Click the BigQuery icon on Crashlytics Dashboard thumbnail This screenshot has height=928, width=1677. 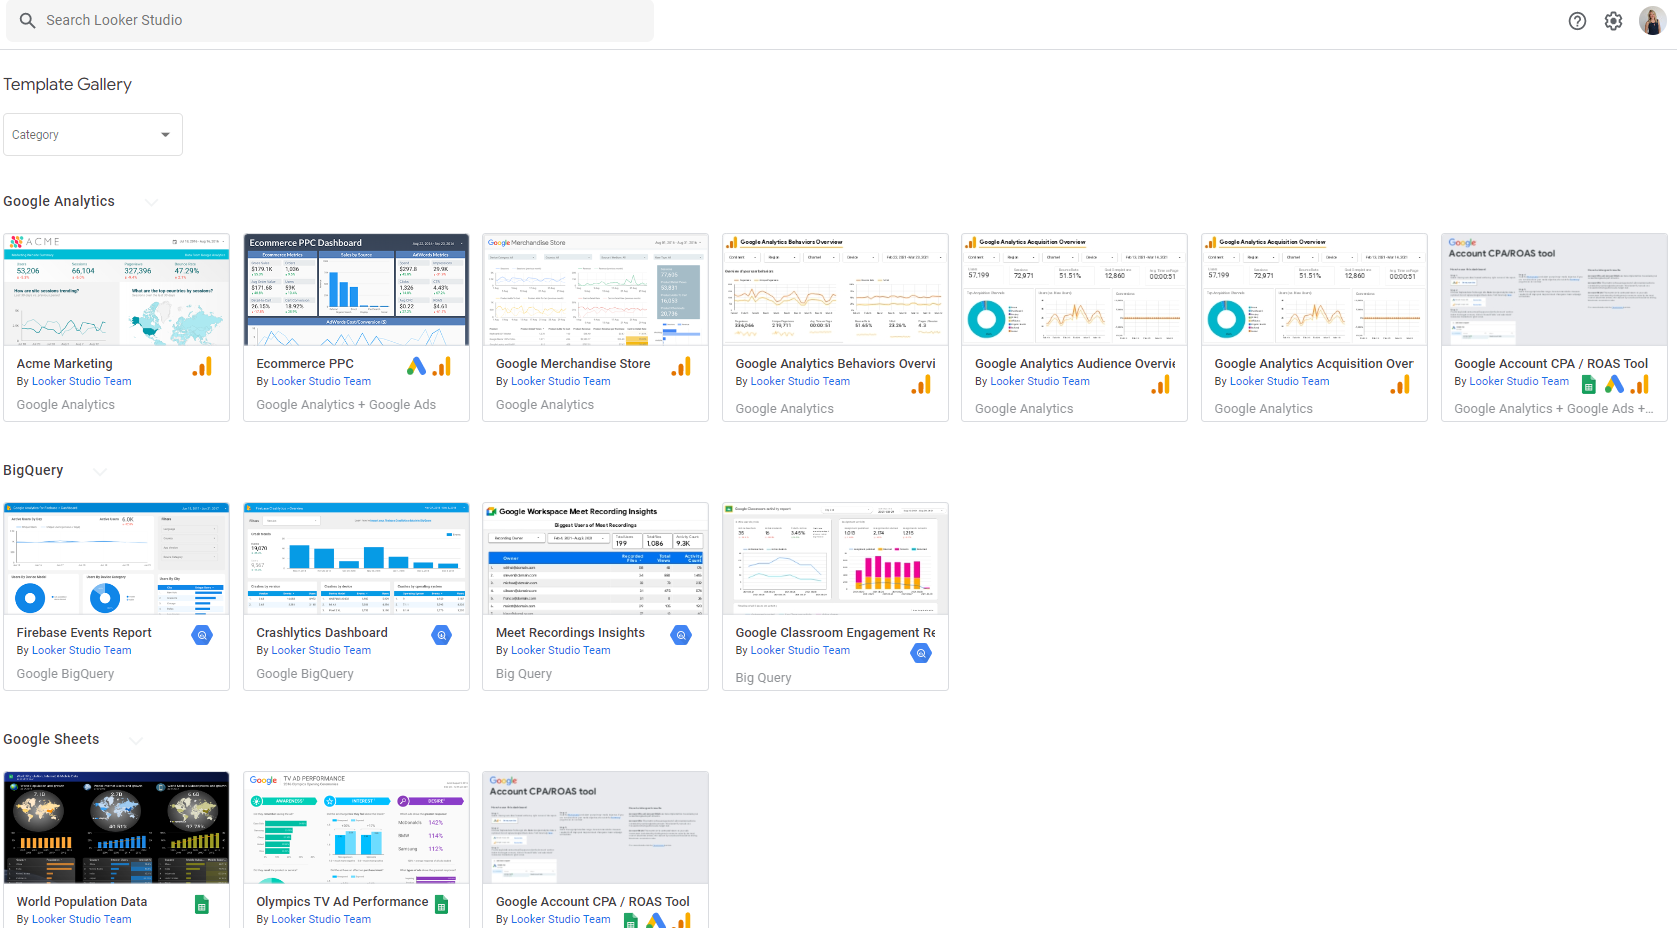click(441, 634)
